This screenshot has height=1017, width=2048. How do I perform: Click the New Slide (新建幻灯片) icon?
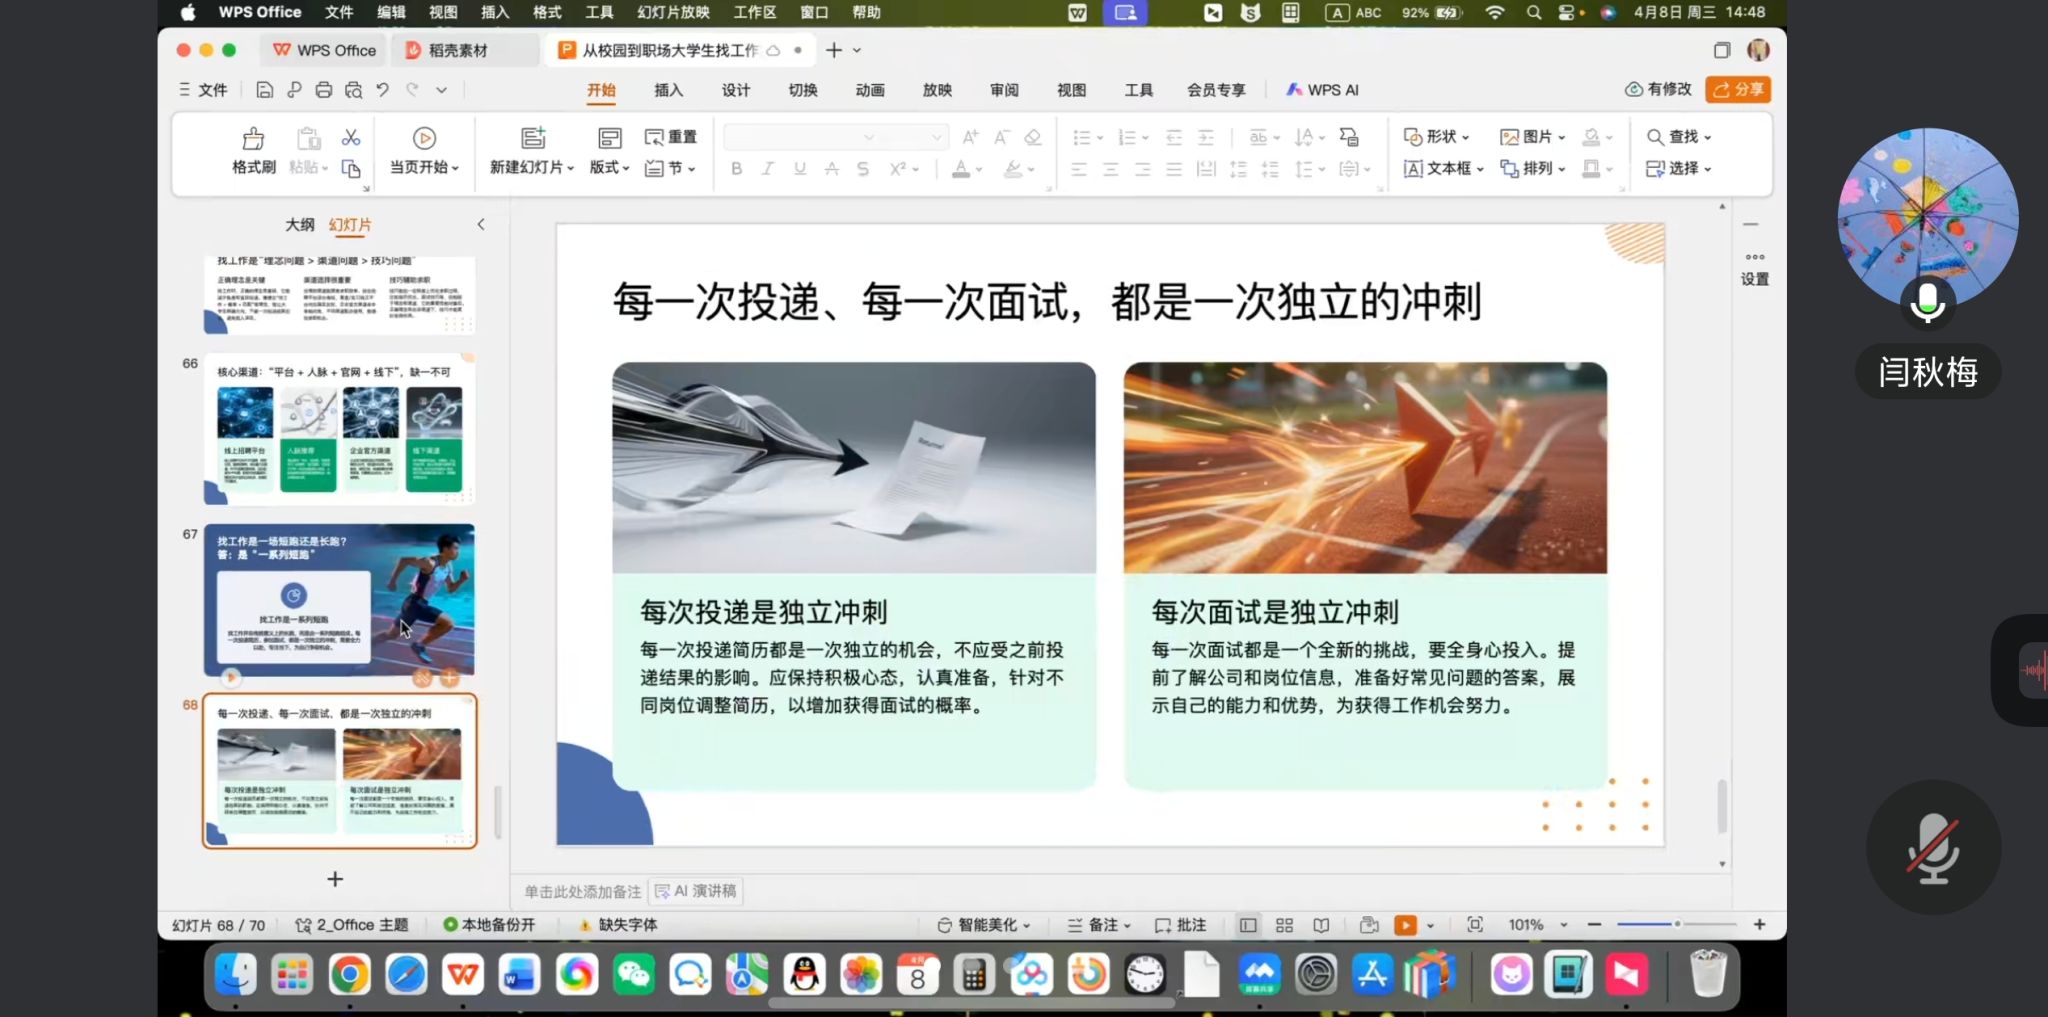tap(533, 139)
